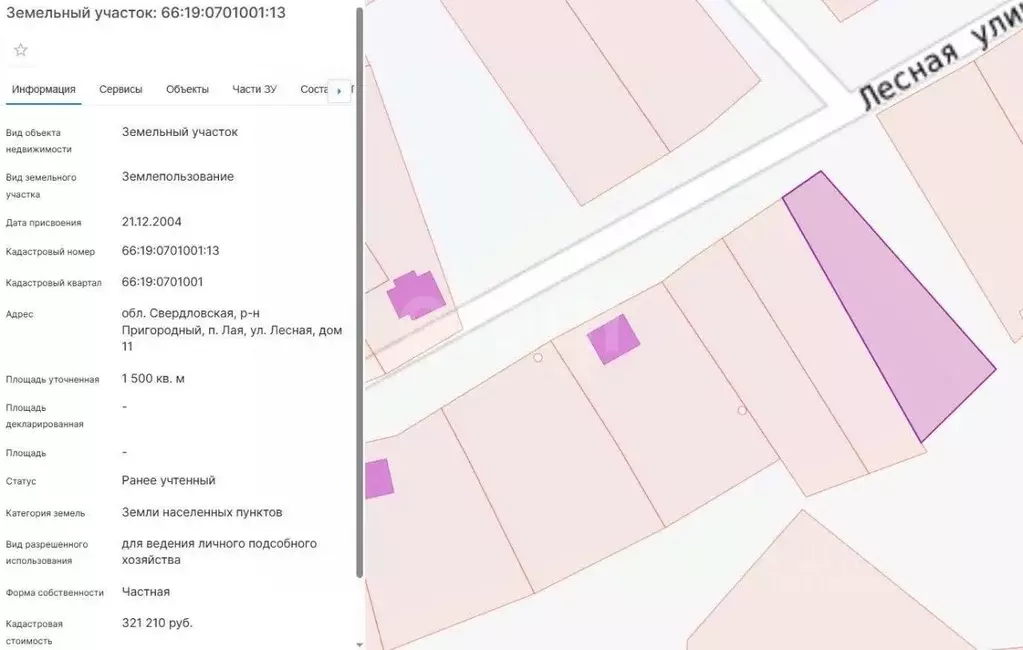Screen dimensions: 1023x650
Task: Click the Площадь уточненная field label
Action: [x=52, y=380]
